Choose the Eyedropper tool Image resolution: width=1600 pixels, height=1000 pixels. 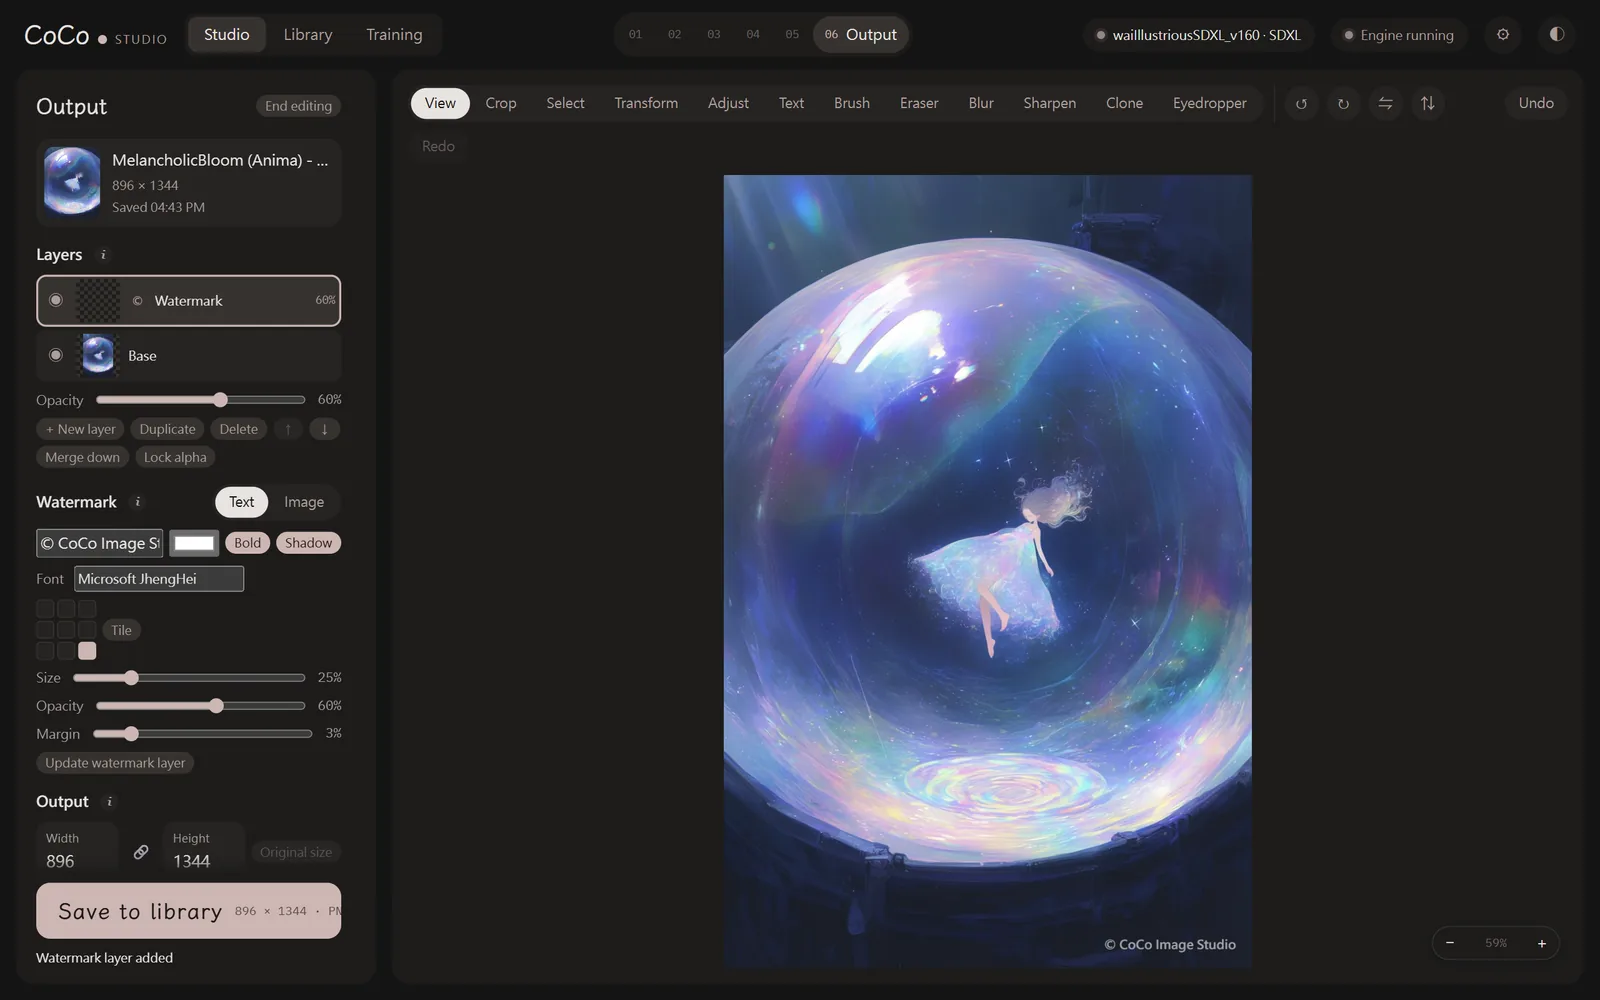(x=1209, y=103)
